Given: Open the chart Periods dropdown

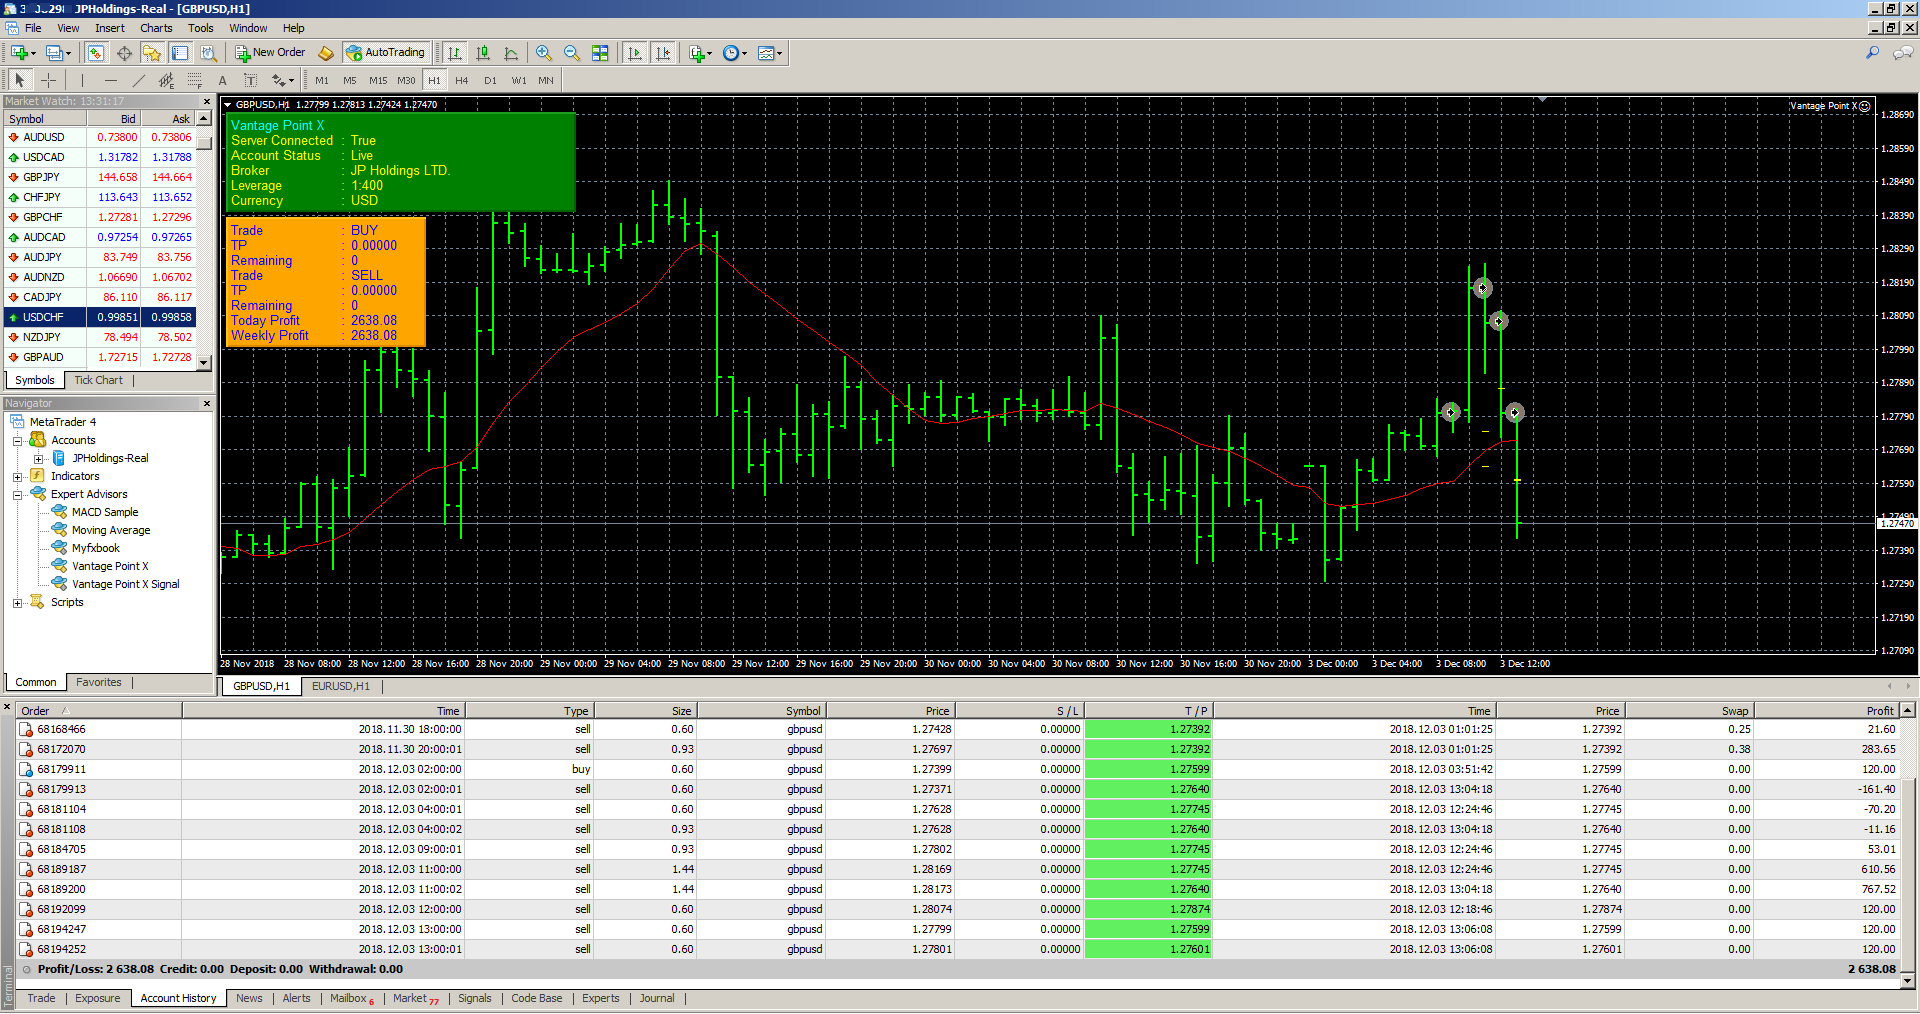Looking at the screenshot, I should [x=735, y=53].
